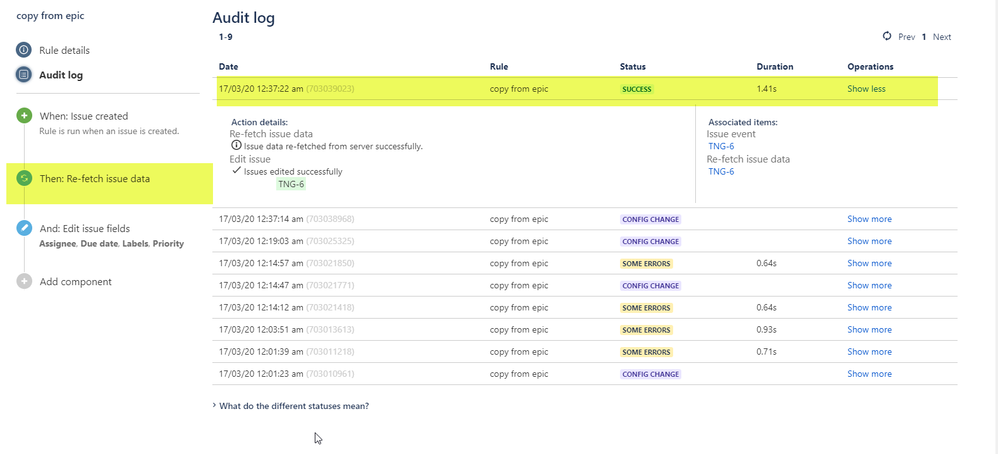Click the 0.71s duration value
The height and width of the screenshot is (454, 998).
pos(766,351)
